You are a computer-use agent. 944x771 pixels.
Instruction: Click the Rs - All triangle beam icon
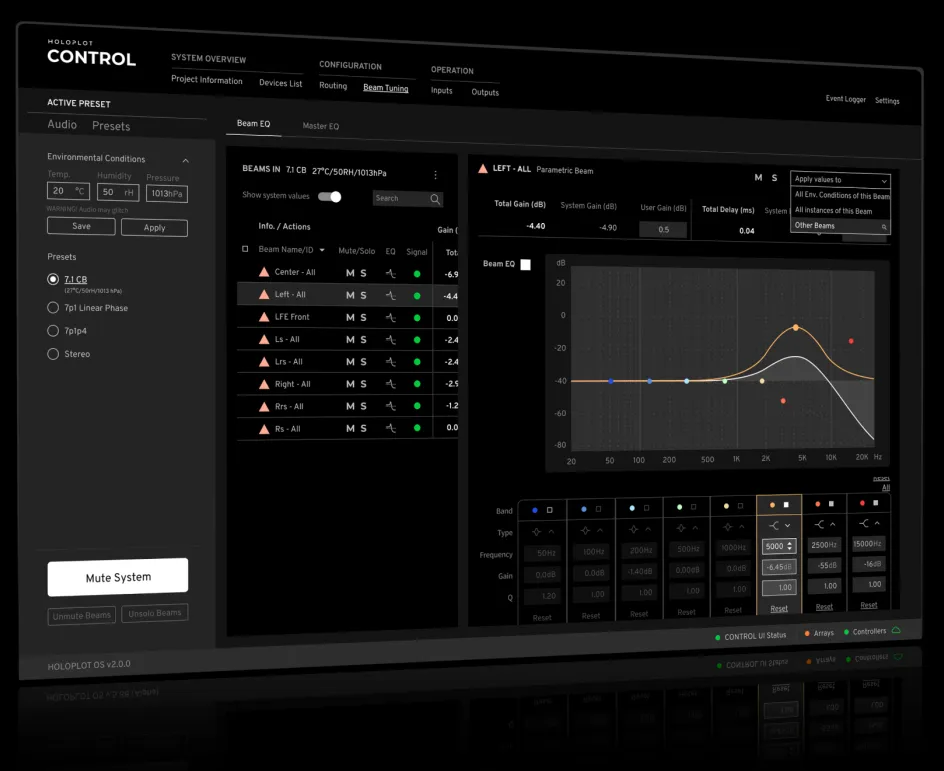[x=264, y=429]
